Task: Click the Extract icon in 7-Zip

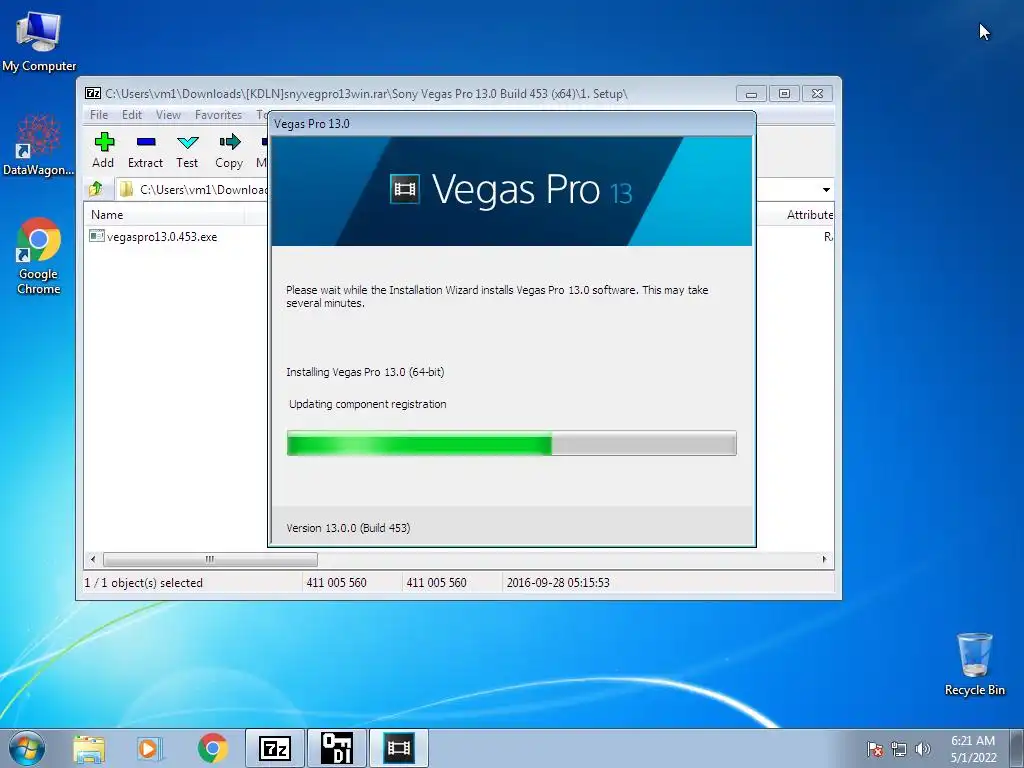Action: click(145, 150)
